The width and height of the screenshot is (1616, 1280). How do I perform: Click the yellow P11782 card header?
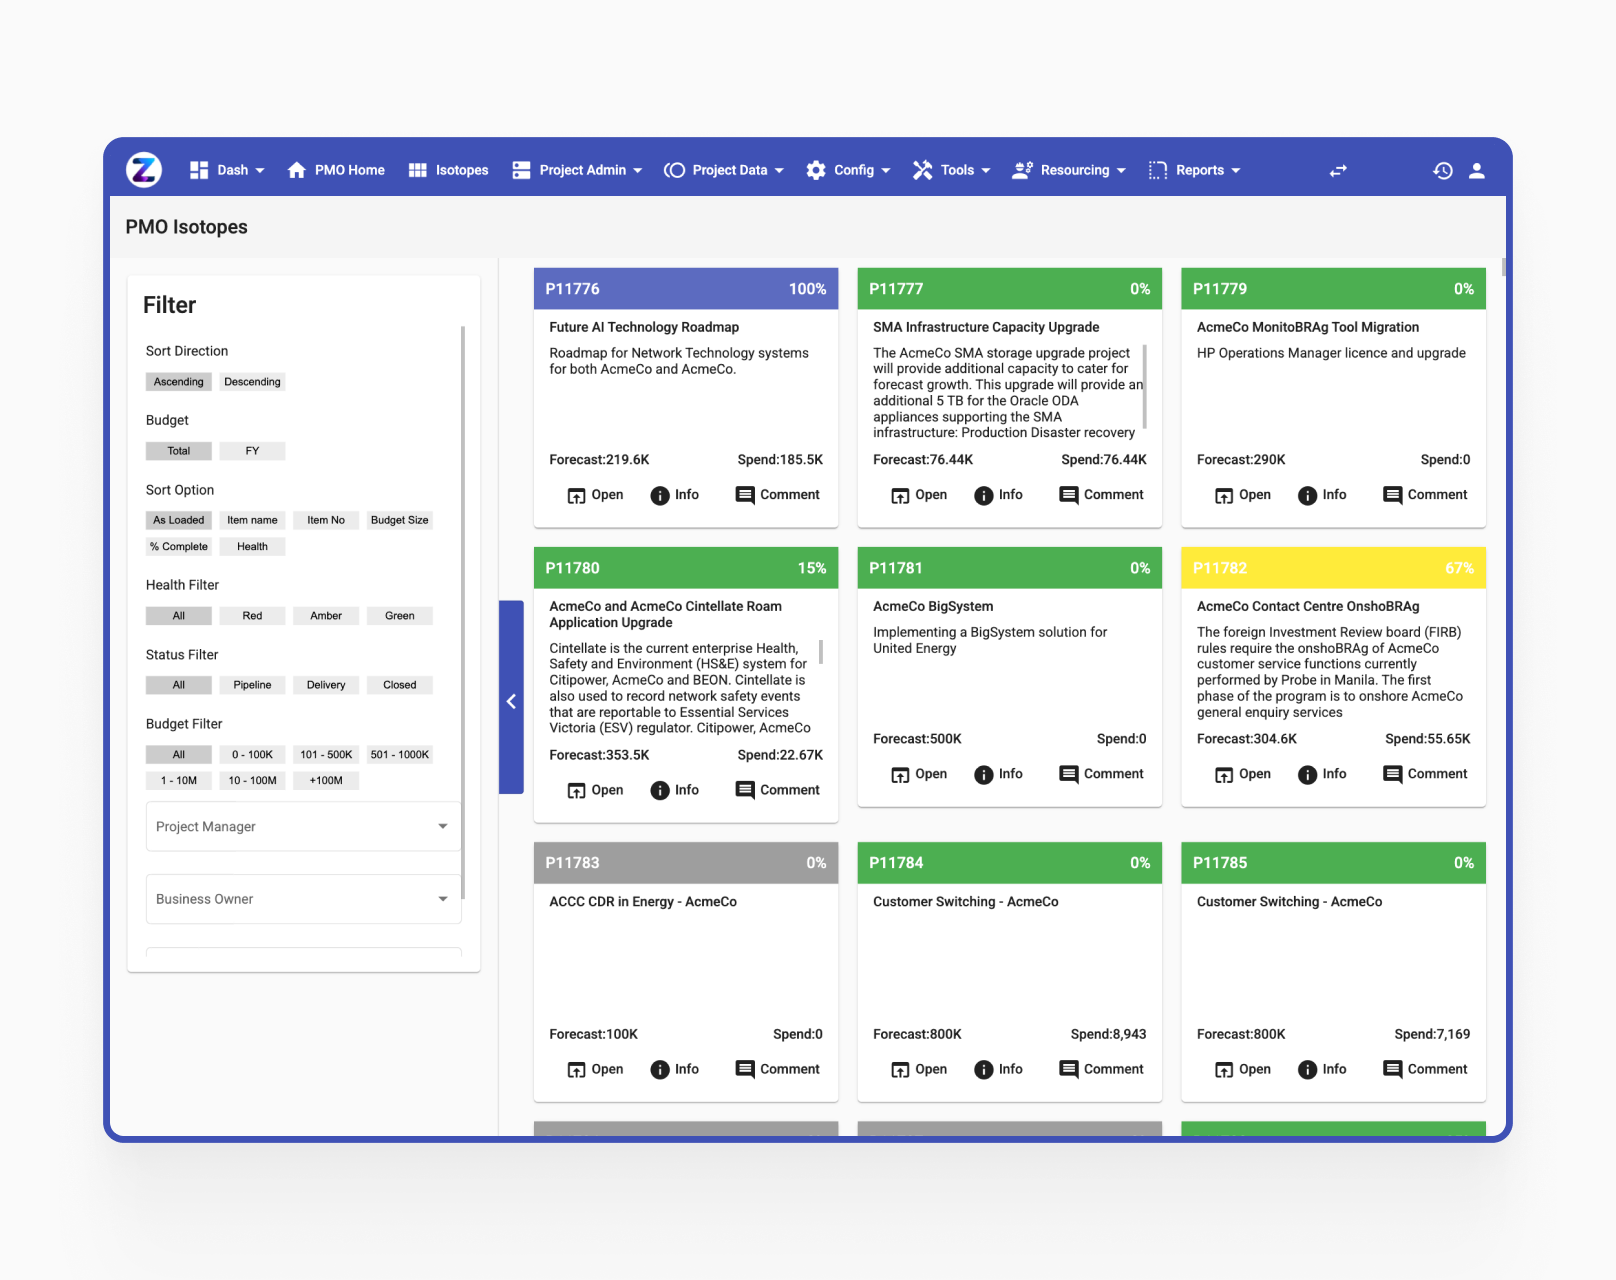[1333, 568]
